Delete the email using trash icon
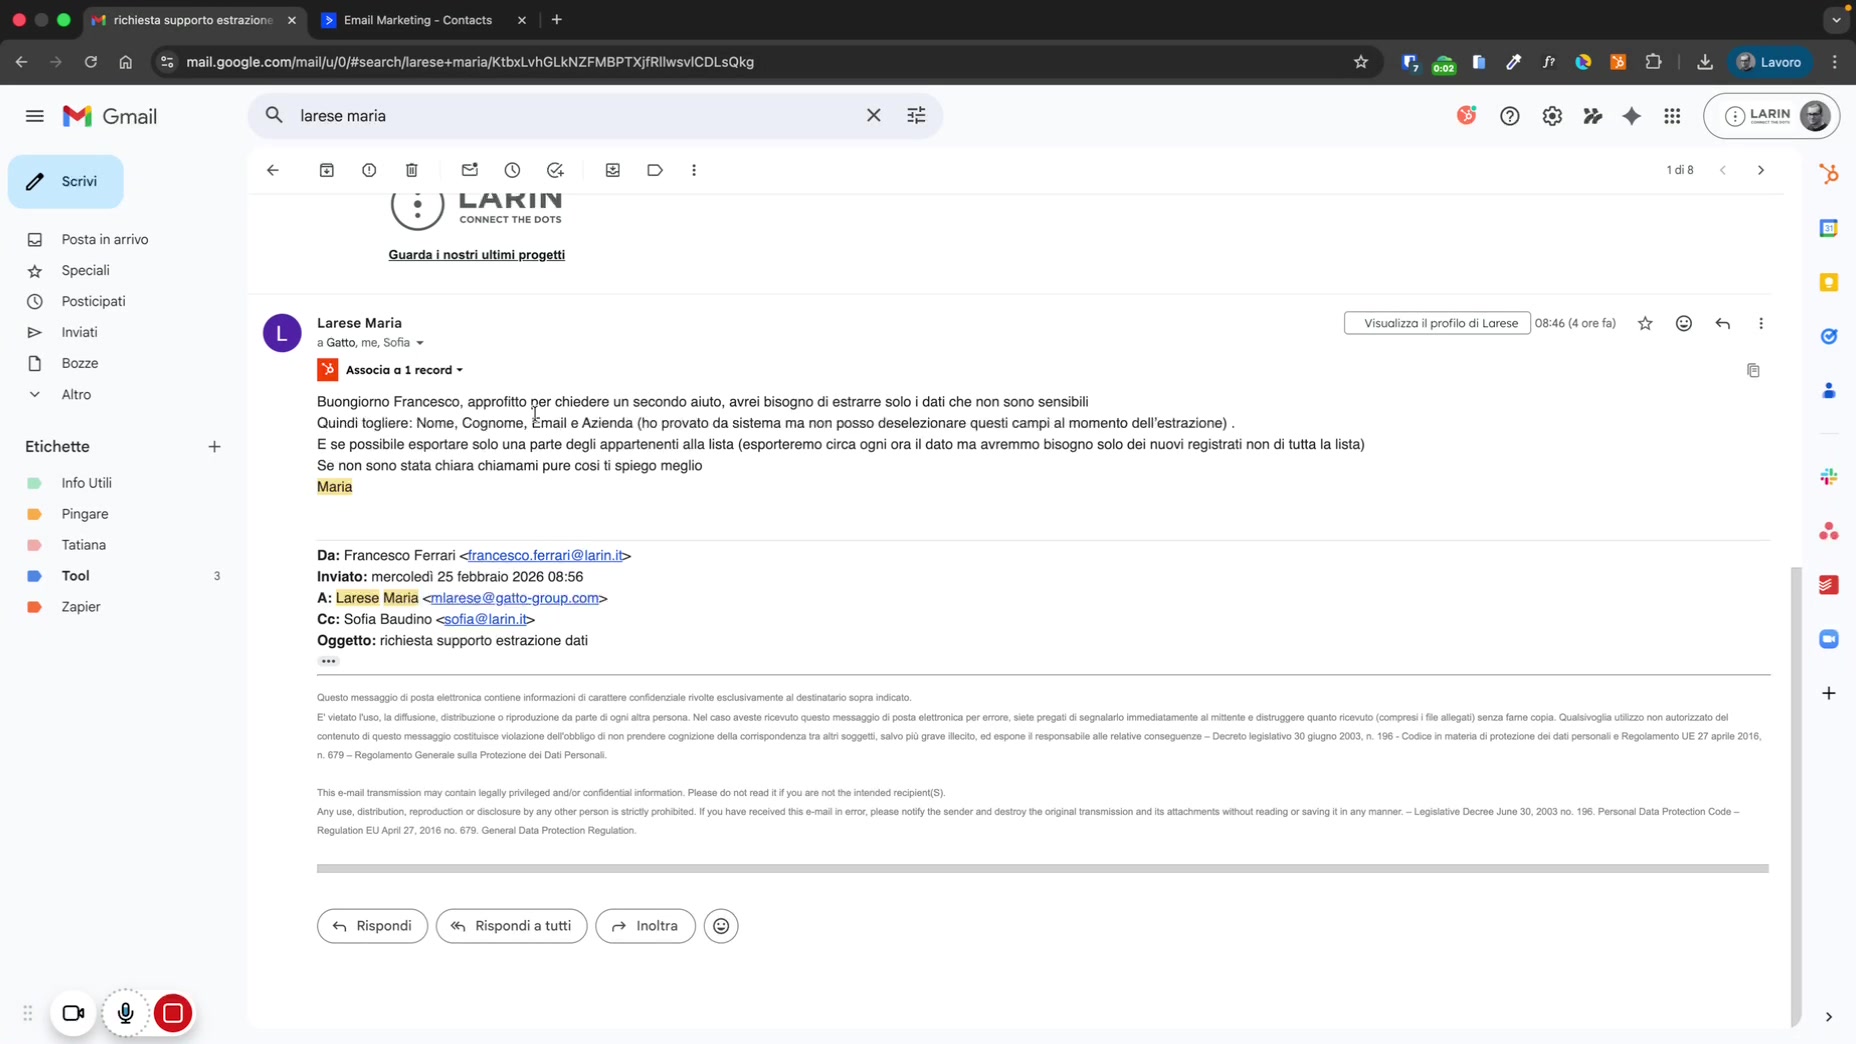1856x1044 pixels. (x=412, y=170)
